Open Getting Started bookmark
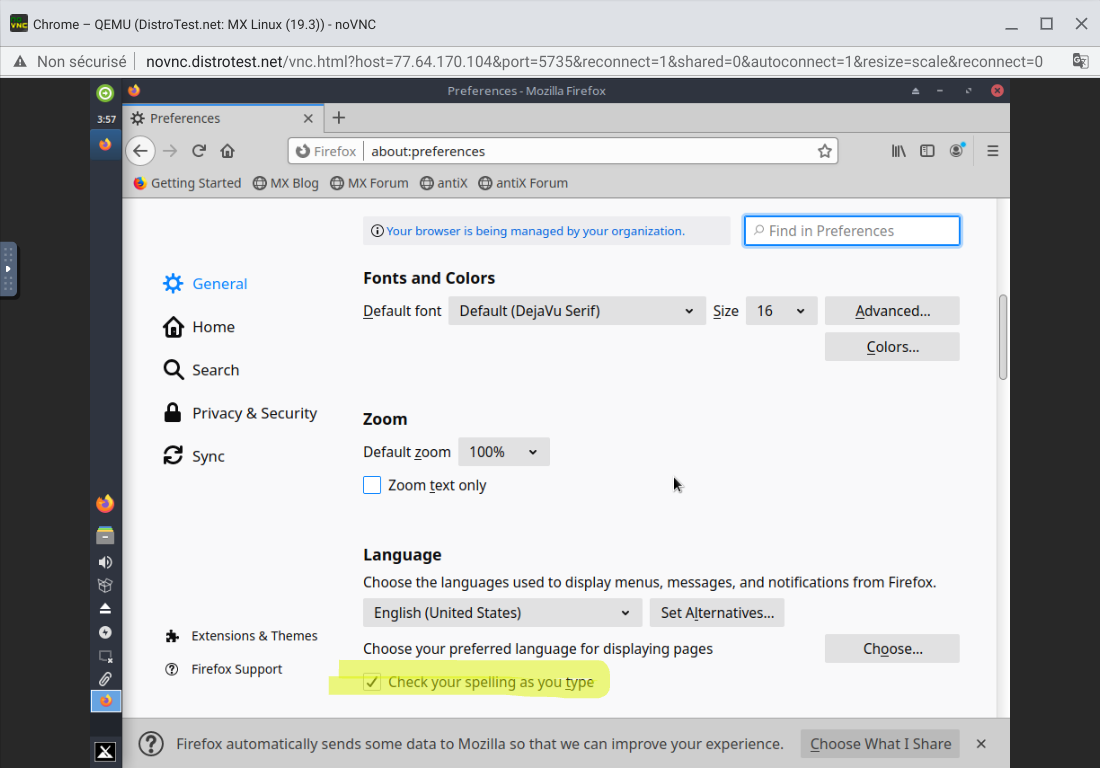1100x768 pixels. (x=187, y=183)
